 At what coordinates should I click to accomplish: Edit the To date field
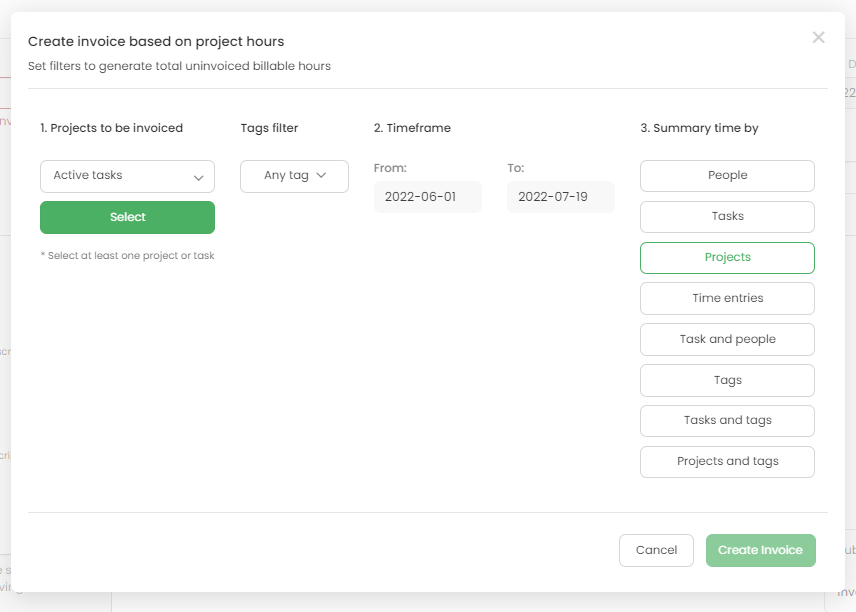560,197
